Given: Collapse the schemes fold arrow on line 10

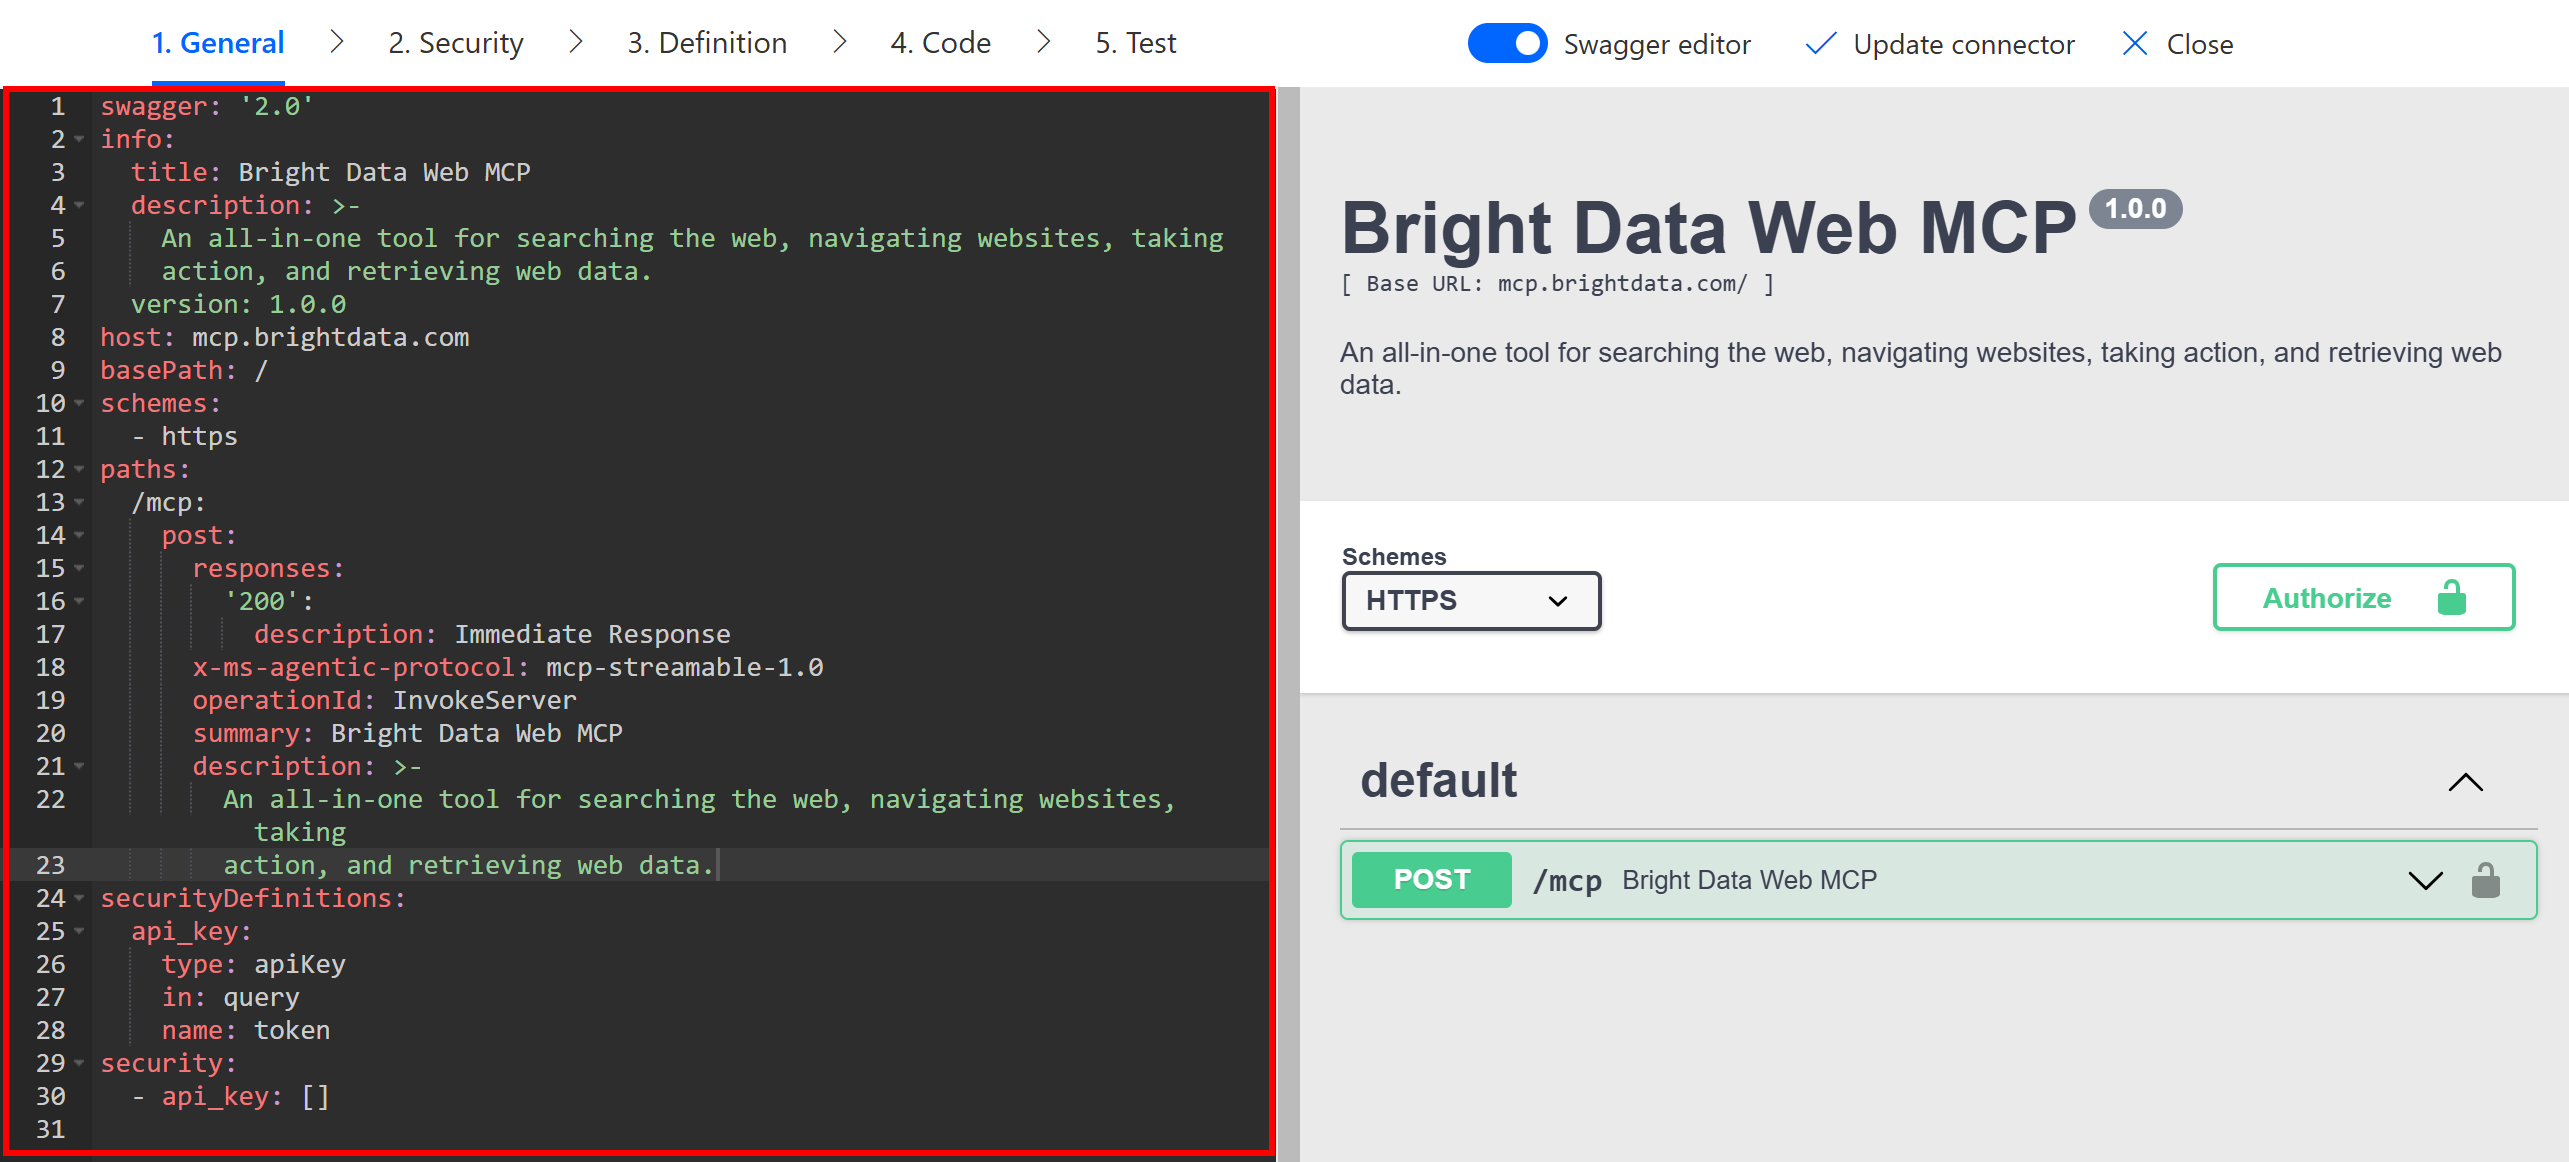Looking at the screenshot, I should pyautogui.click(x=79, y=404).
